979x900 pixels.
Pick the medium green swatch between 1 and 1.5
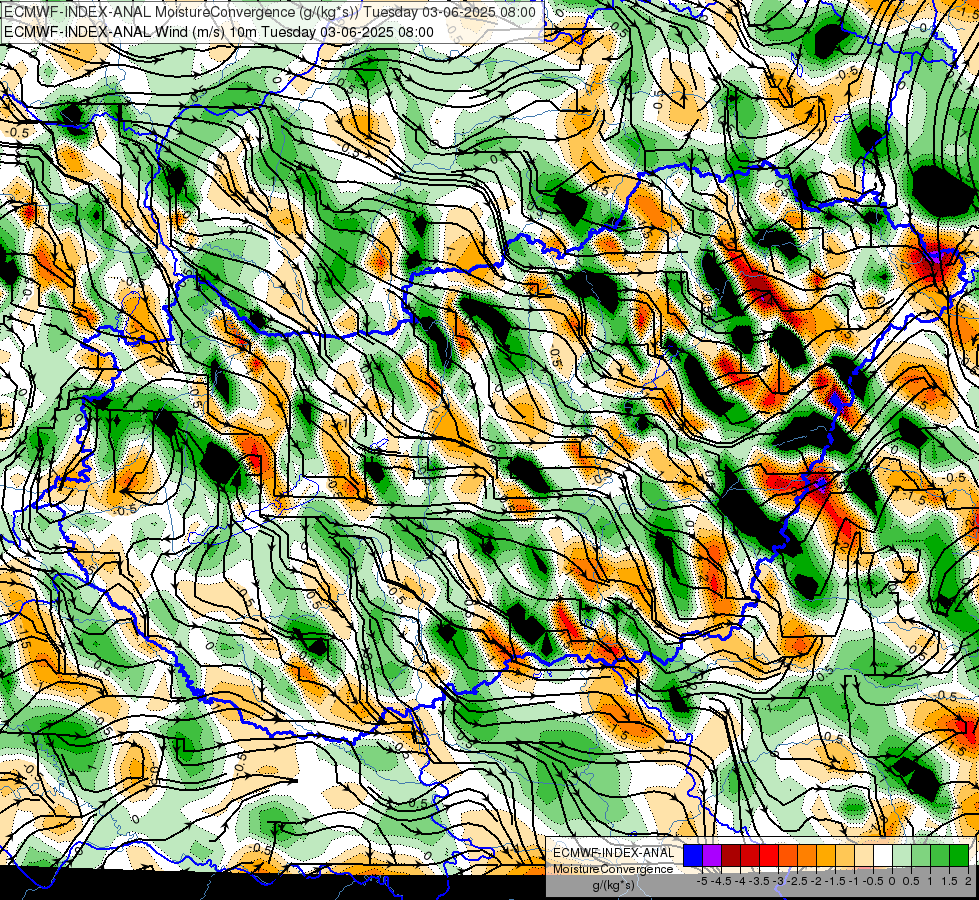pos(940,855)
